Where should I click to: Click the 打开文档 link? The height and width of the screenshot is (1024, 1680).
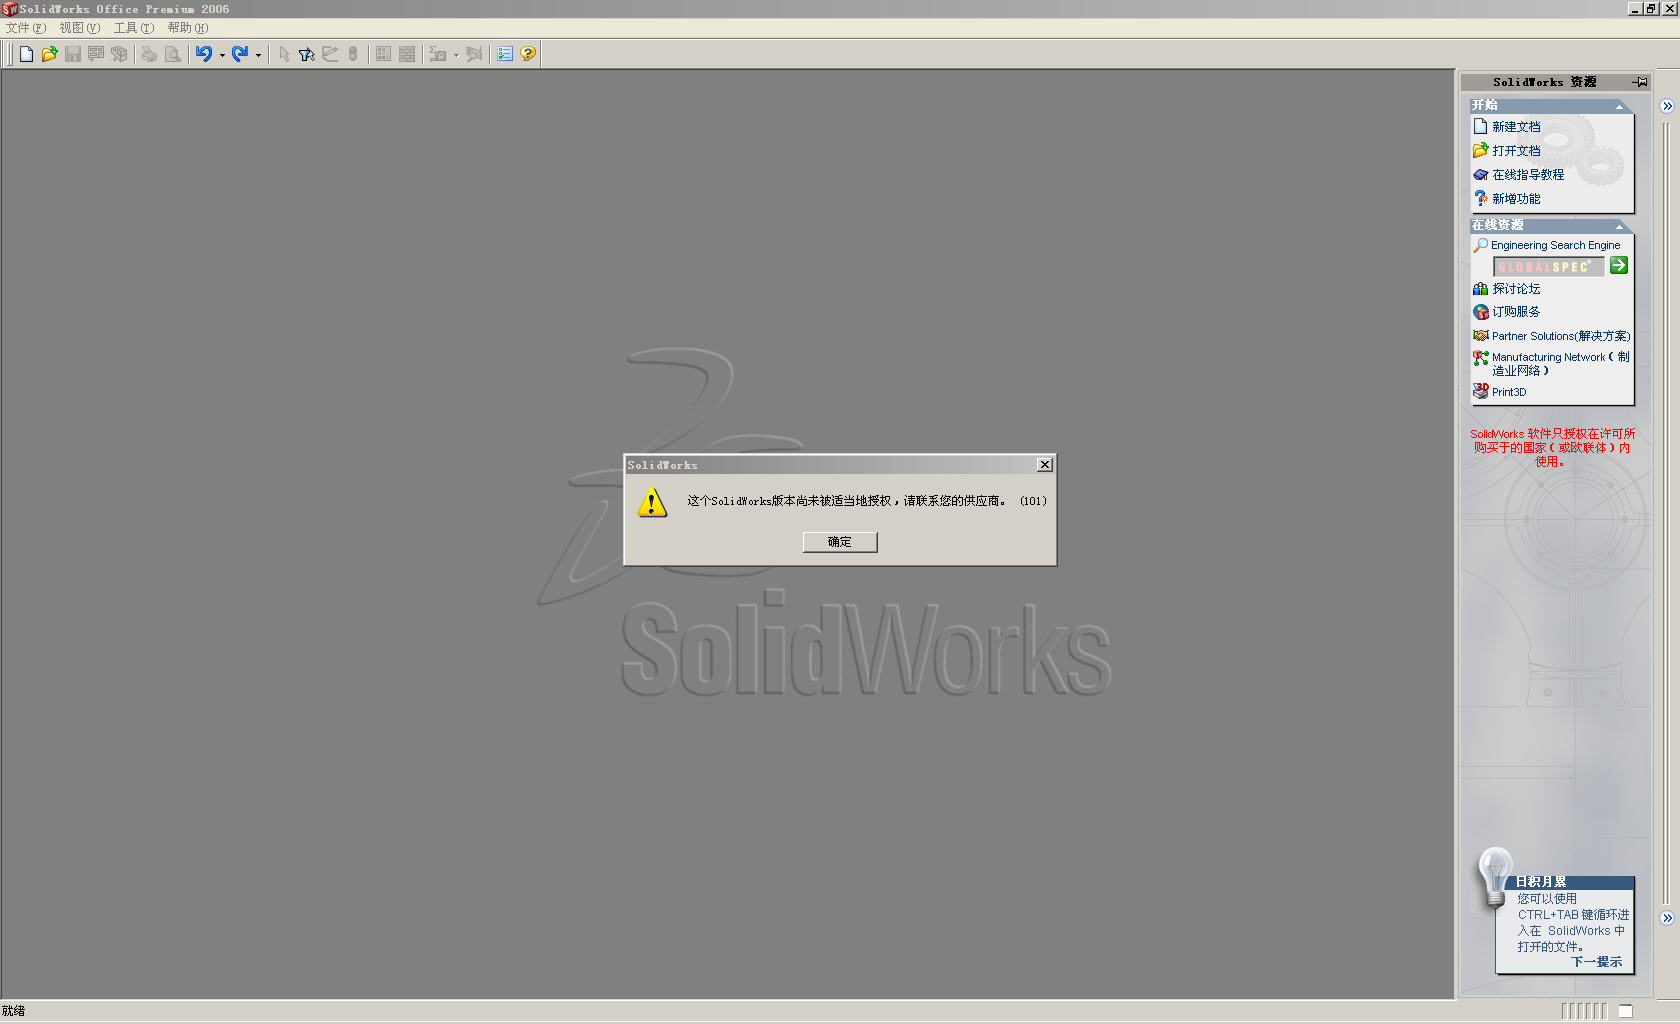pyautogui.click(x=1516, y=151)
